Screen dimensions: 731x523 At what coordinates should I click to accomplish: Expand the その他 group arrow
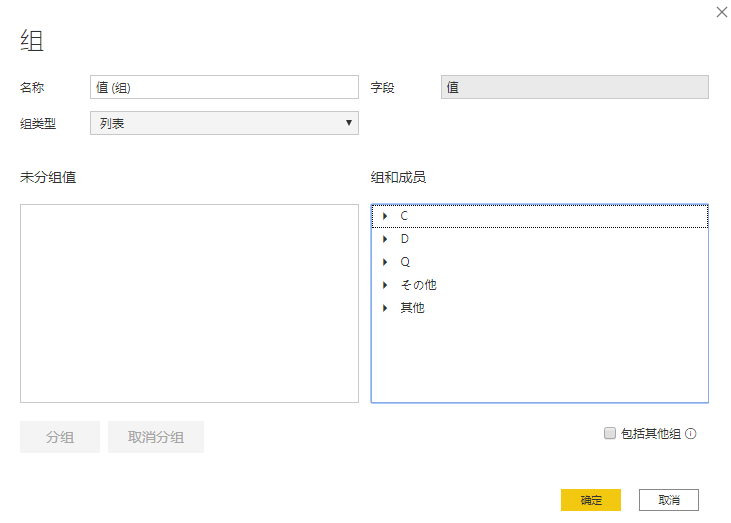[385, 285]
